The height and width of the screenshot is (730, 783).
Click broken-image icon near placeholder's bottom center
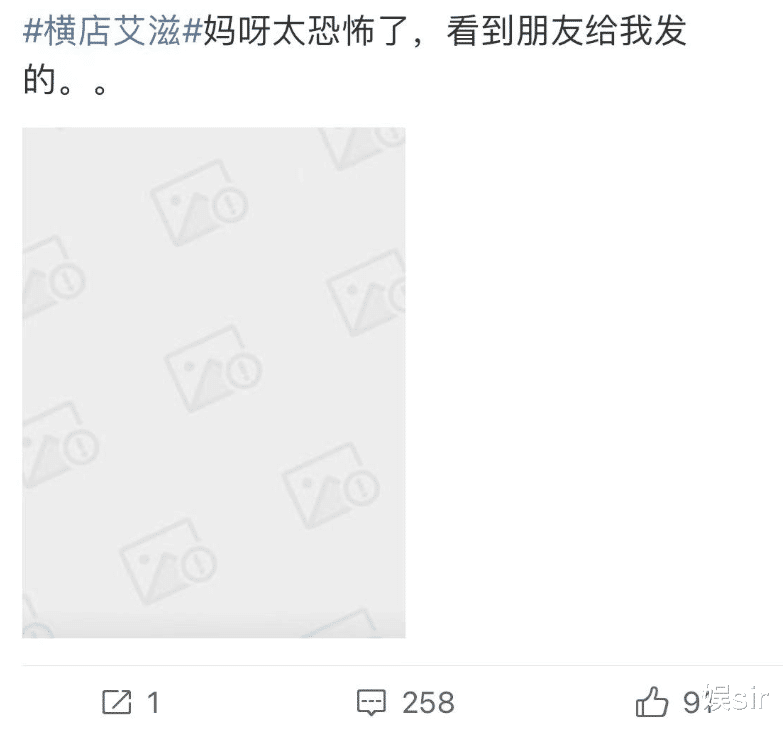[x=168, y=561]
